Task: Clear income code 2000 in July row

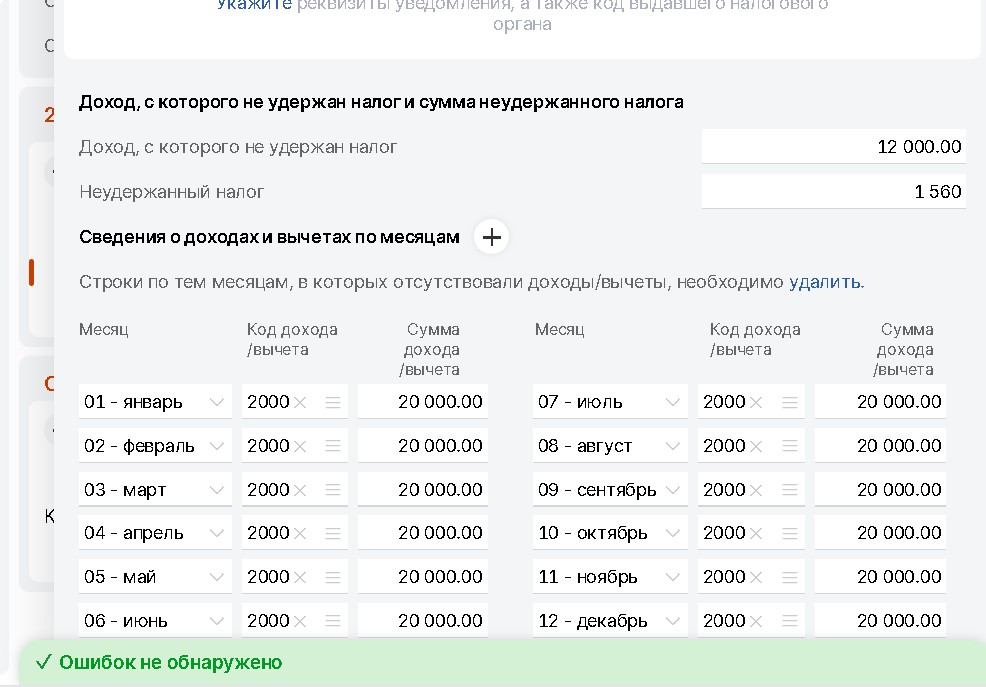Action: tap(756, 402)
